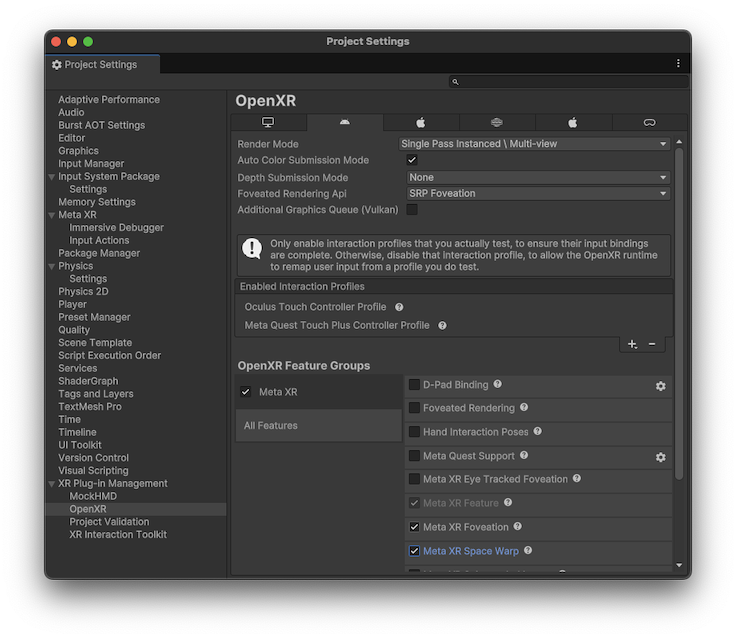Click the minus button to remove an interaction profile
The image size is (736, 638).
tap(652, 344)
